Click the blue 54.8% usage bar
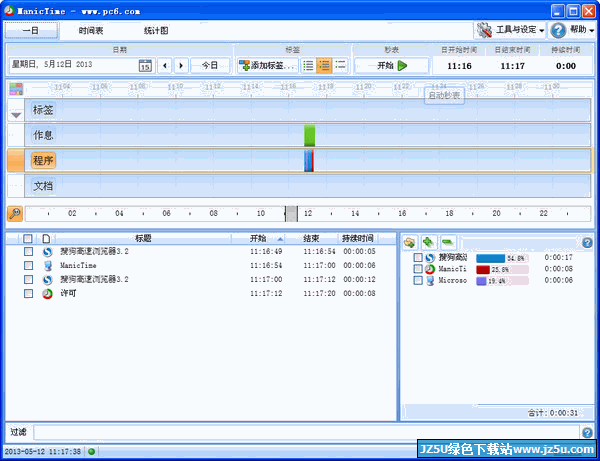 tap(491, 258)
